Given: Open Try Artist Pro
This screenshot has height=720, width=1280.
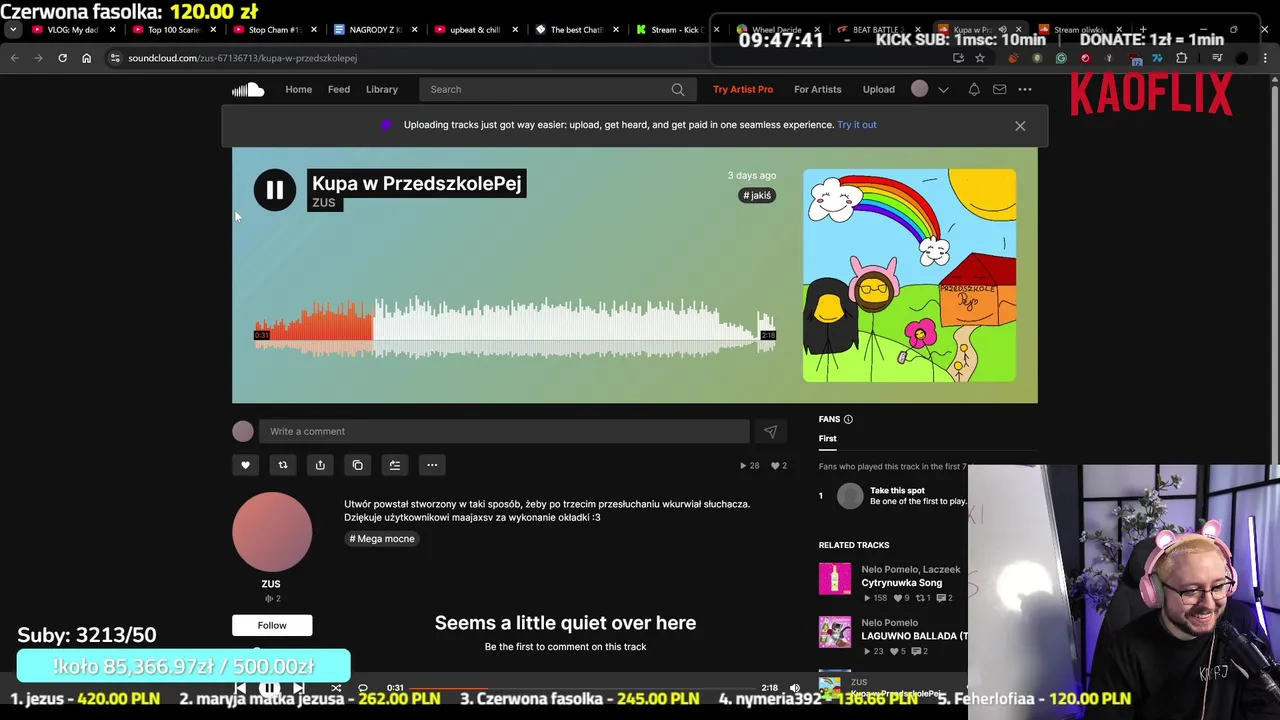Looking at the screenshot, I should [x=743, y=89].
